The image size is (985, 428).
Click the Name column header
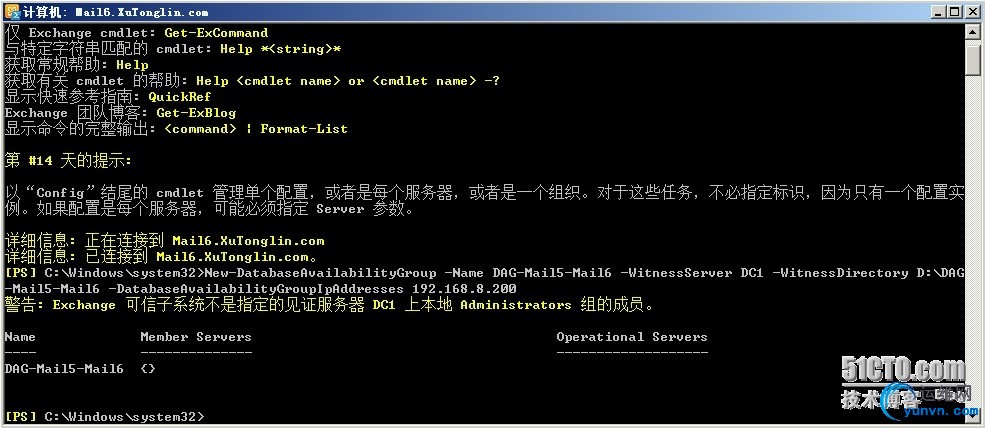click(x=20, y=337)
